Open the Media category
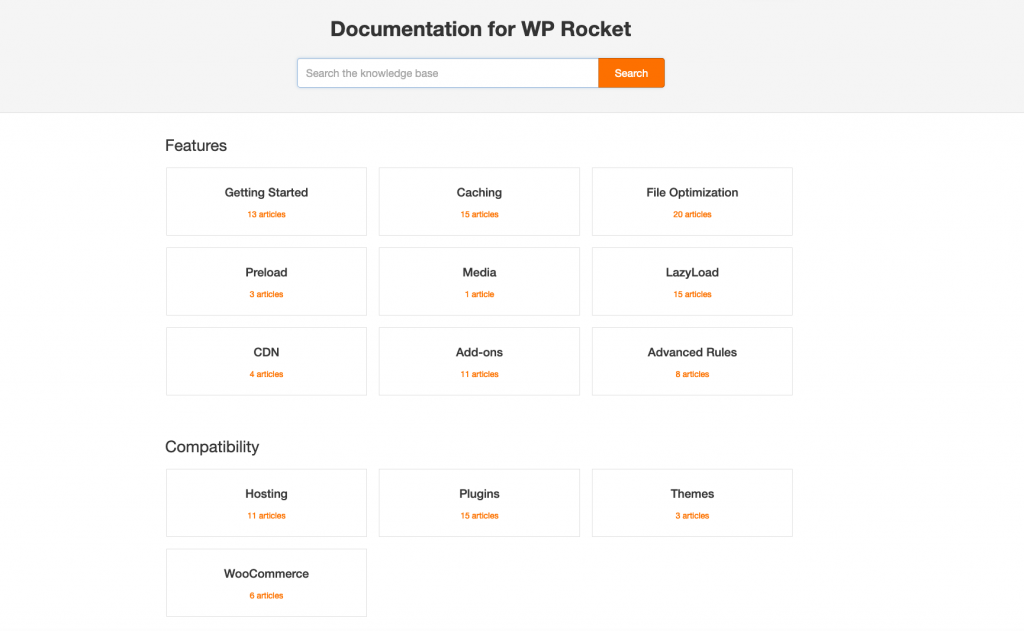1024x631 pixels. coord(479,272)
